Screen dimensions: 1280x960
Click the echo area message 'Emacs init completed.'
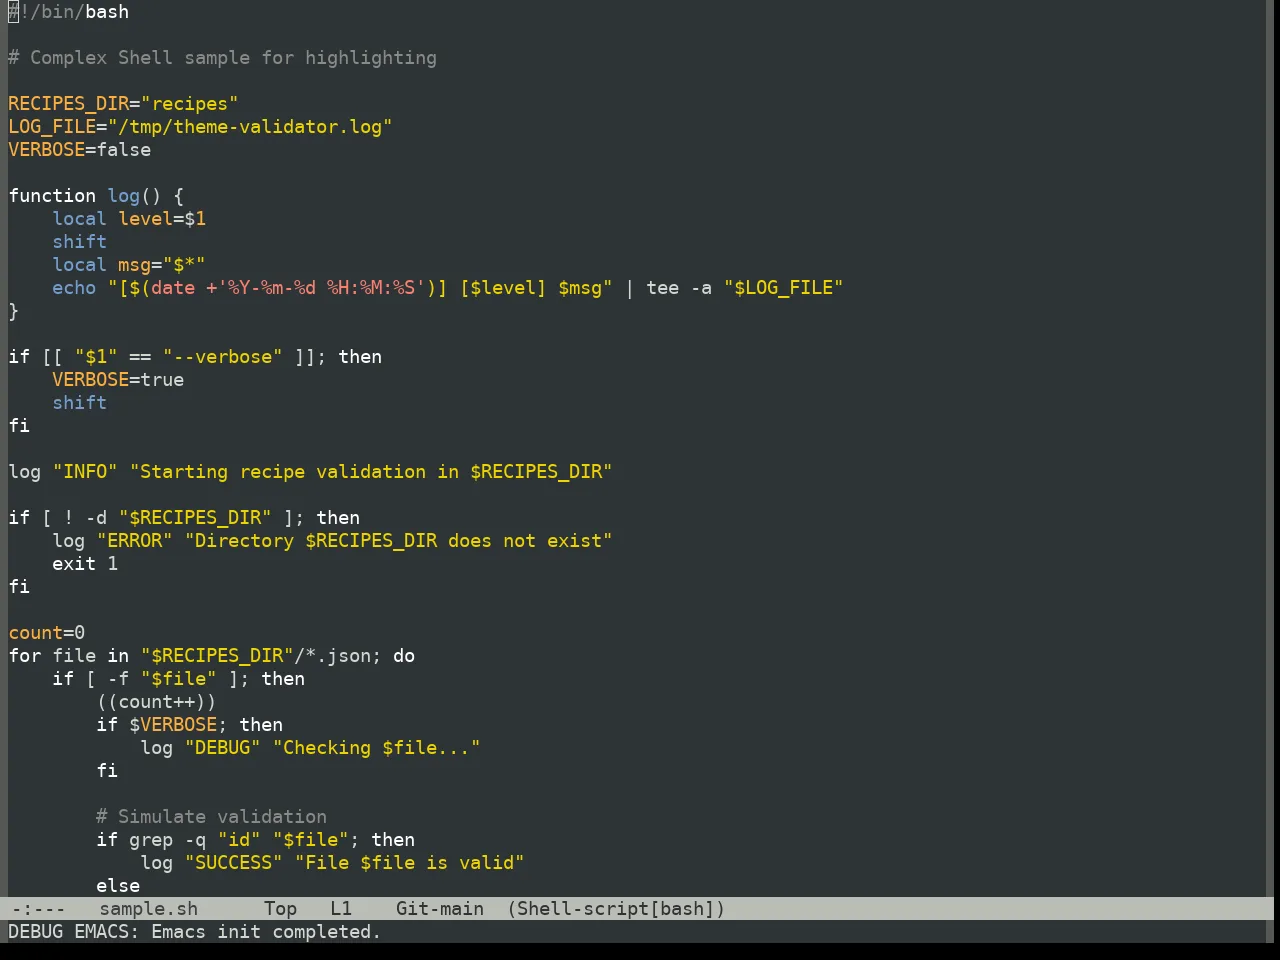(x=266, y=932)
